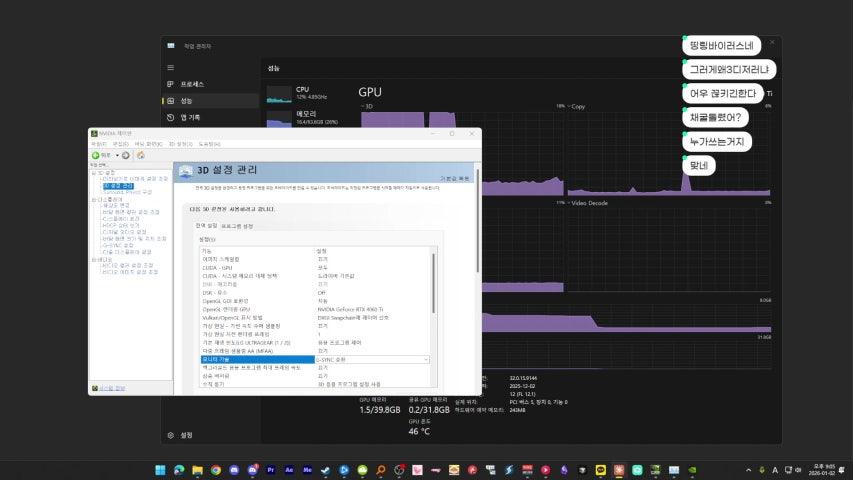Open 편집 menu in NVIDIA Control Panel
Viewport: 853px width, 480px height.
tap(120, 144)
